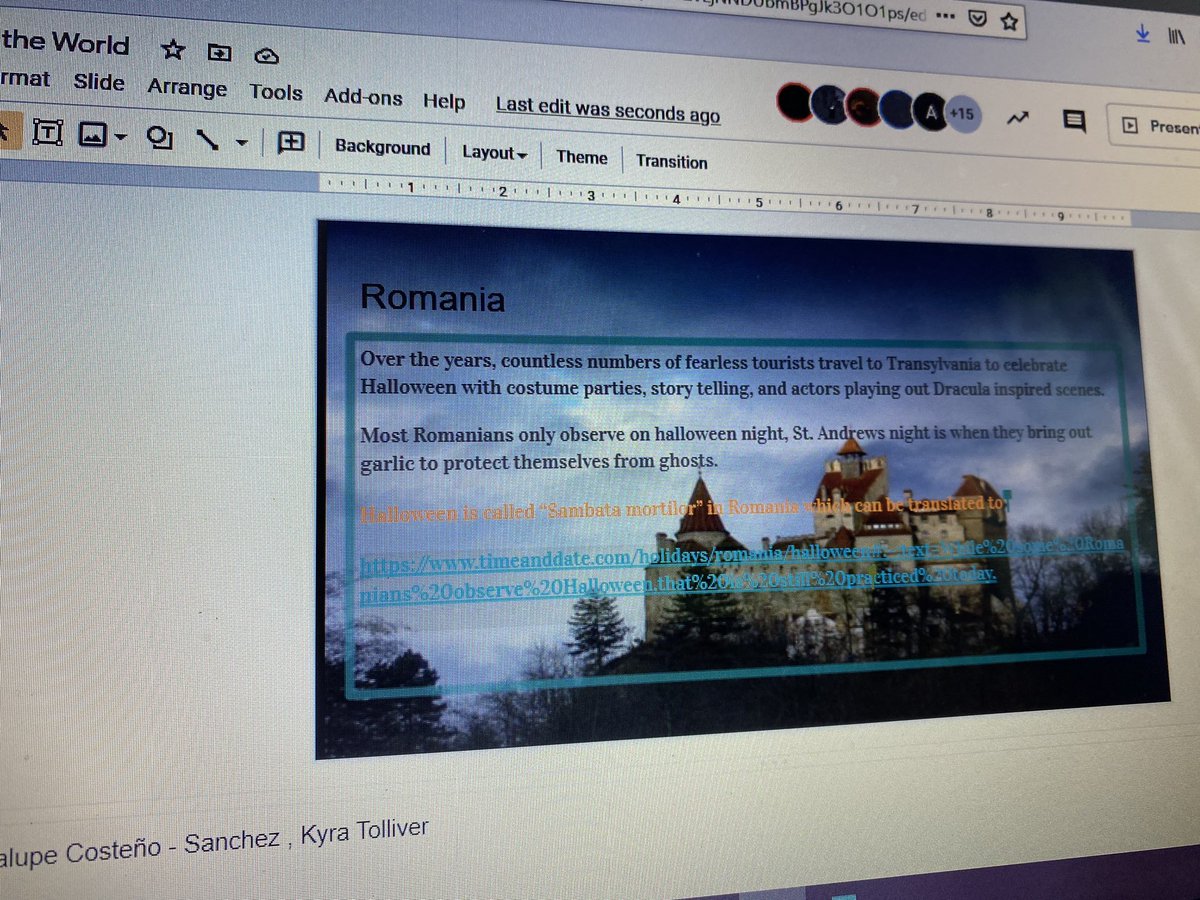Open the Arrange menu
Image resolution: width=1200 pixels, height=900 pixels.
coord(187,88)
